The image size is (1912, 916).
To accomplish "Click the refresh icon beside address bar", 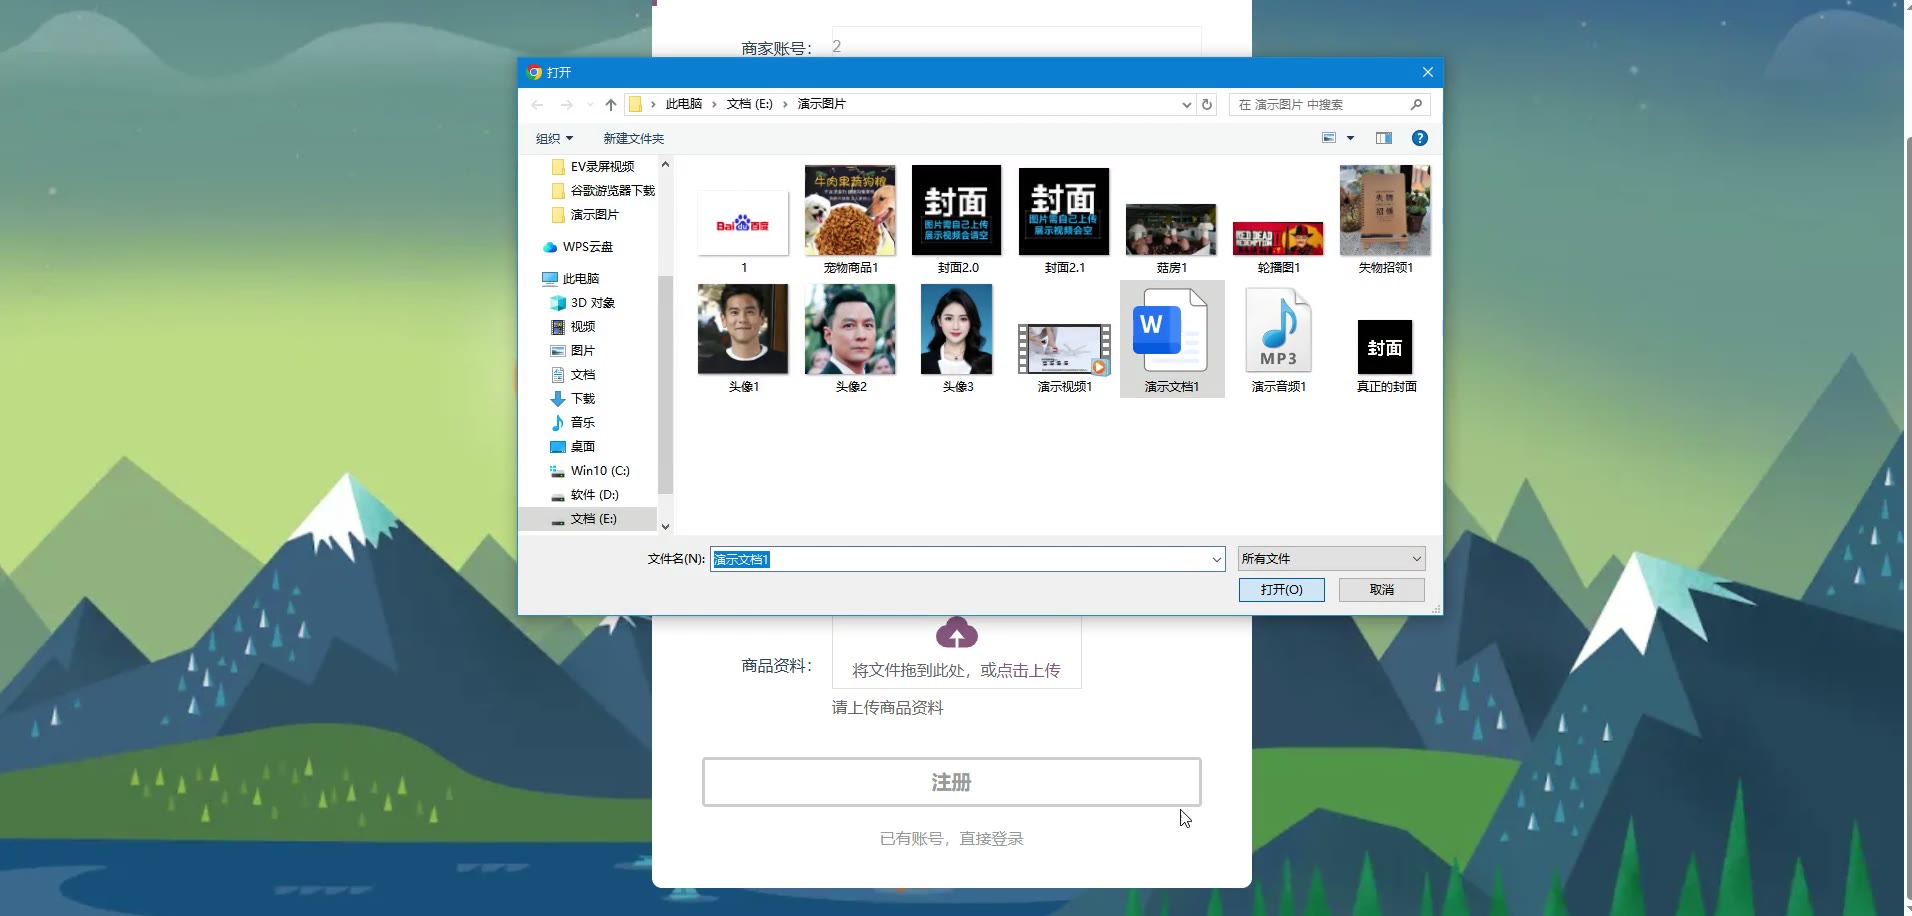I will [x=1207, y=105].
